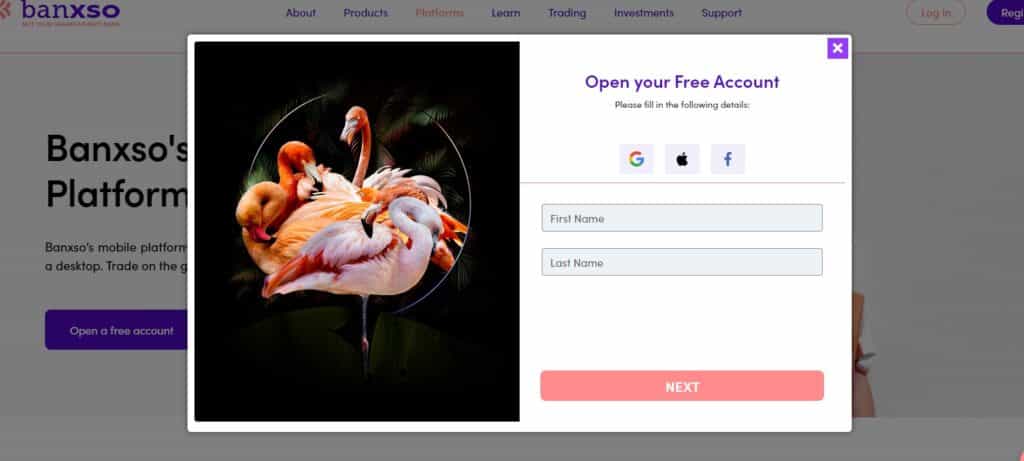Viewport: 1024px width, 461px height.
Task: Open the Platforms menu item
Action: click(x=440, y=13)
